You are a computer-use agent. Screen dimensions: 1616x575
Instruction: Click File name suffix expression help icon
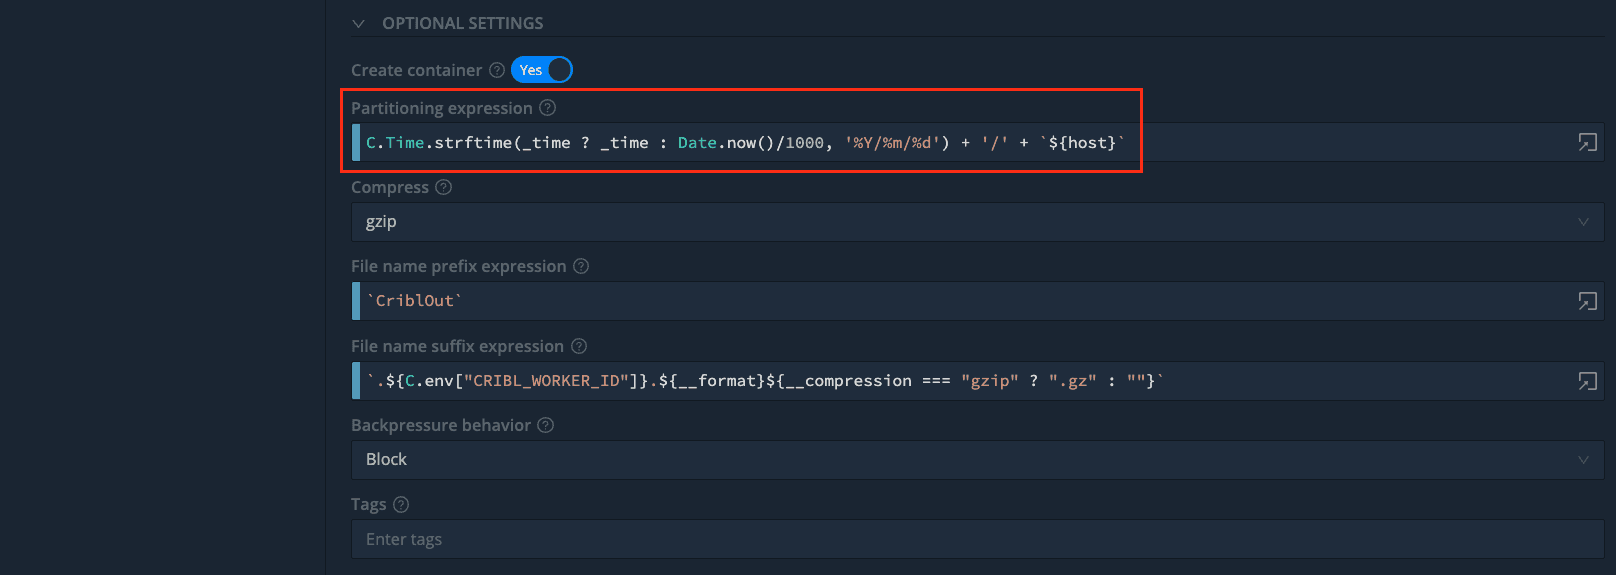click(579, 346)
